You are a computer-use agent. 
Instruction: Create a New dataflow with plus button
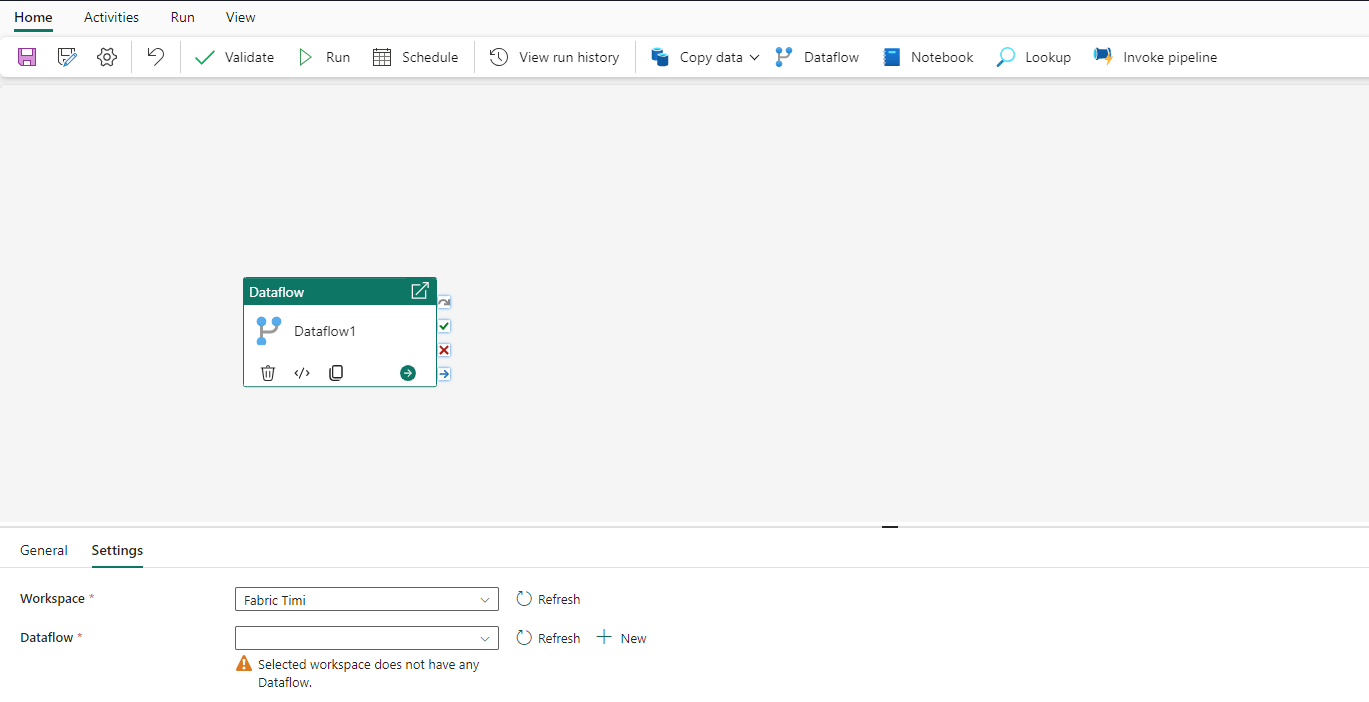click(621, 638)
